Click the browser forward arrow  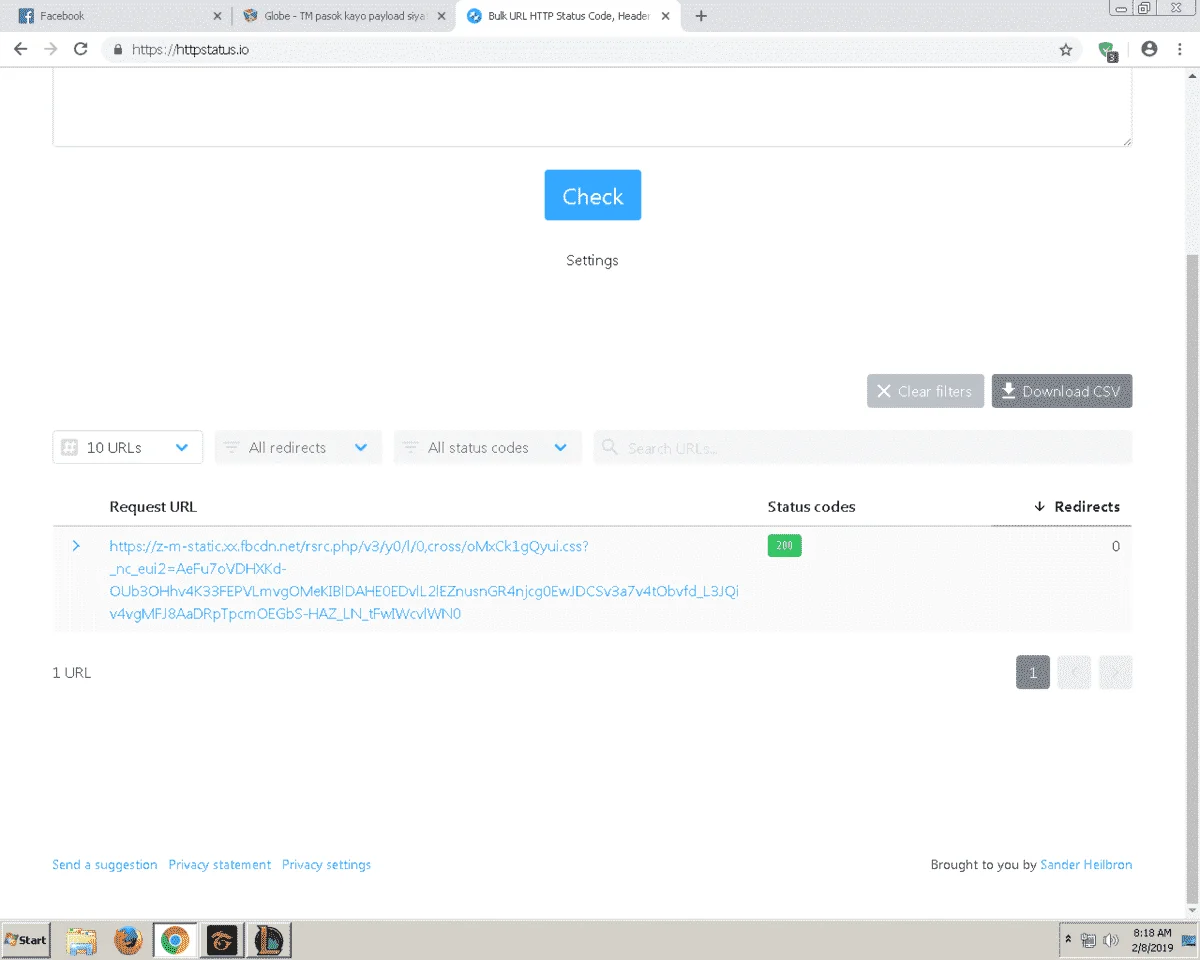click(x=51, y=49)
